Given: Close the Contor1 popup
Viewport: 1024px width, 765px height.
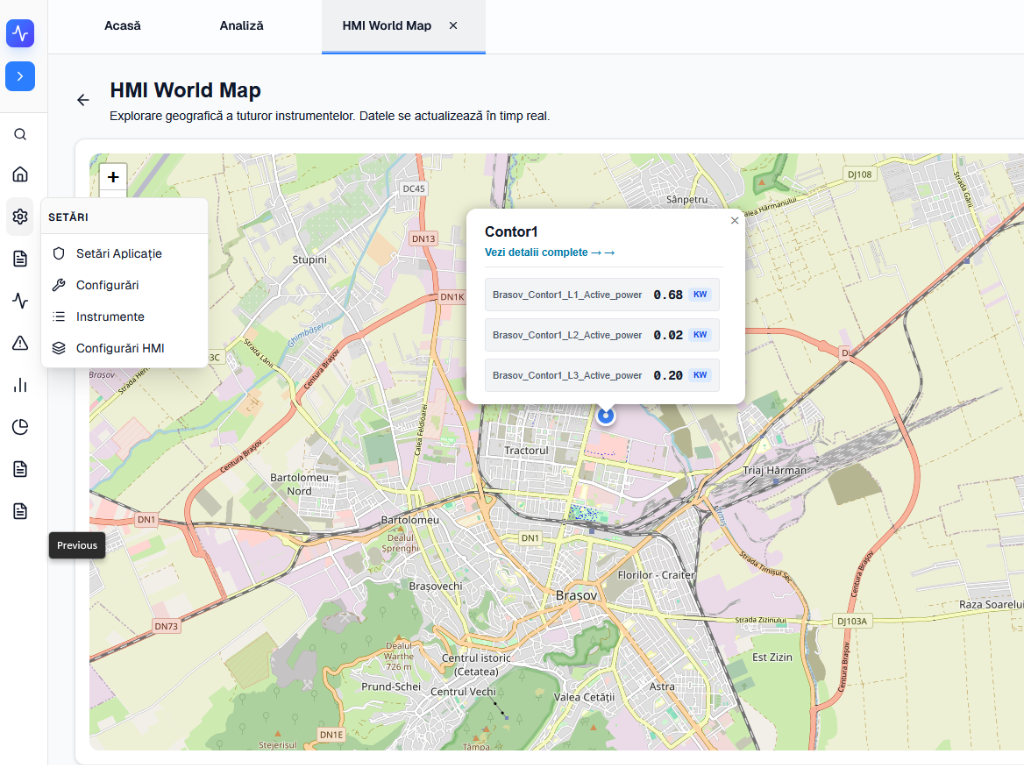Looking at the screenshot, I should [735, 221].
